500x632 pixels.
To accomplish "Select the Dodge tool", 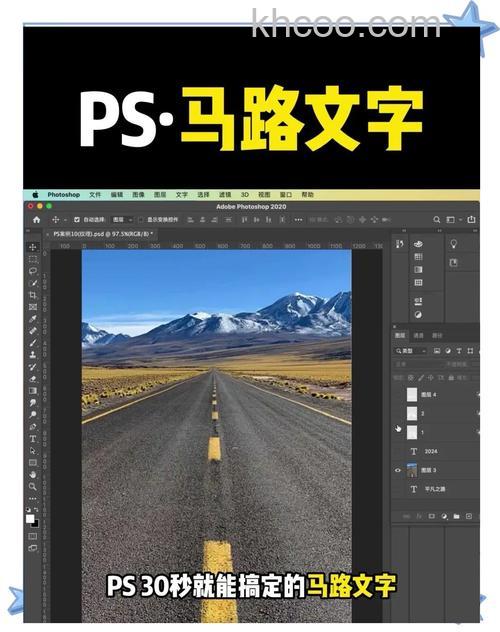I will click(33, 414).
